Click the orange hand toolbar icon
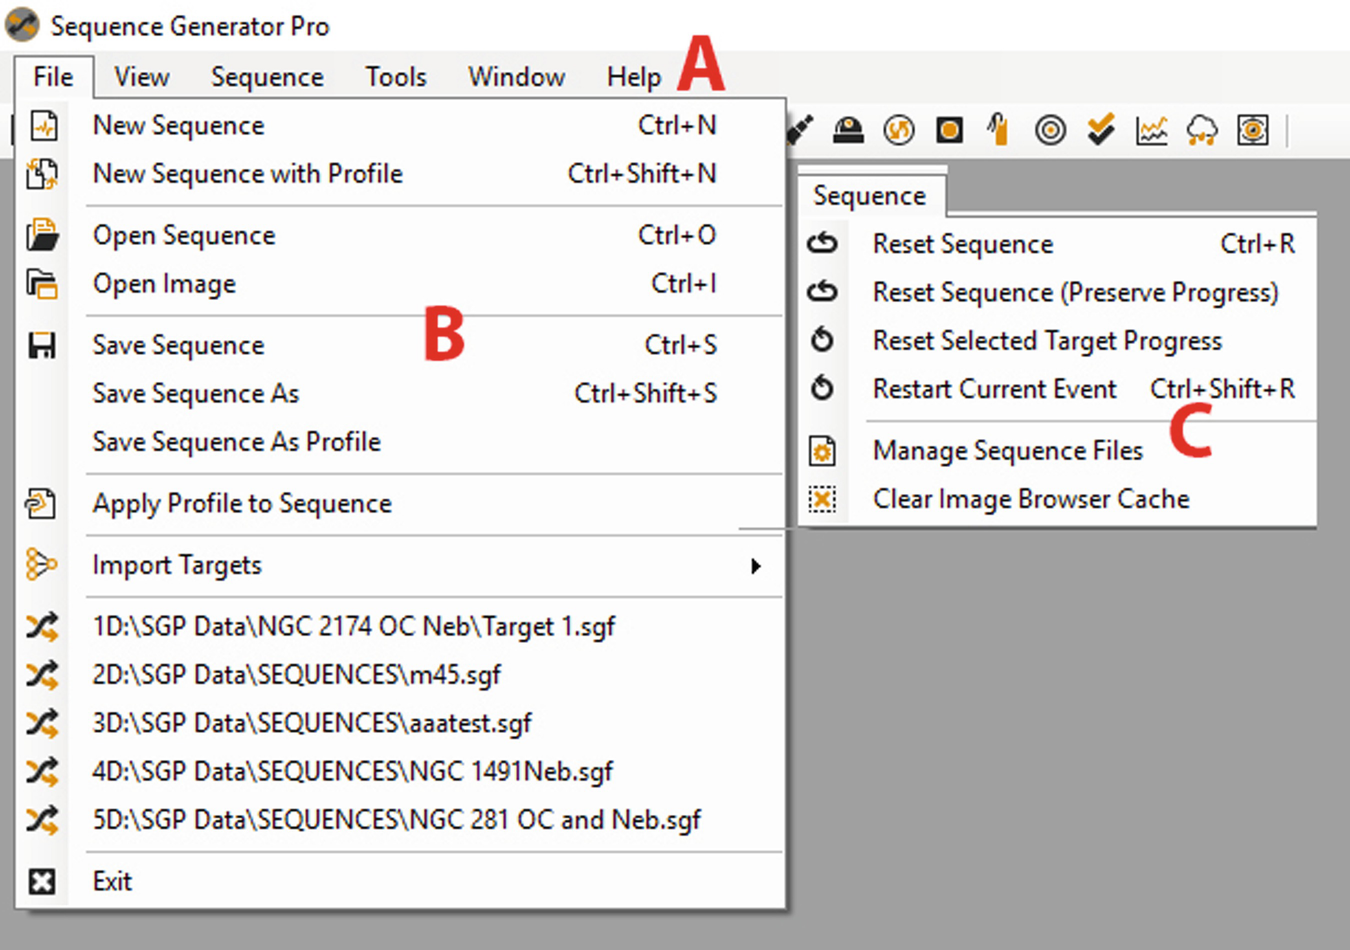Image resolution: width=1350 pixels, height=950 pixels. tap(998, 129)
